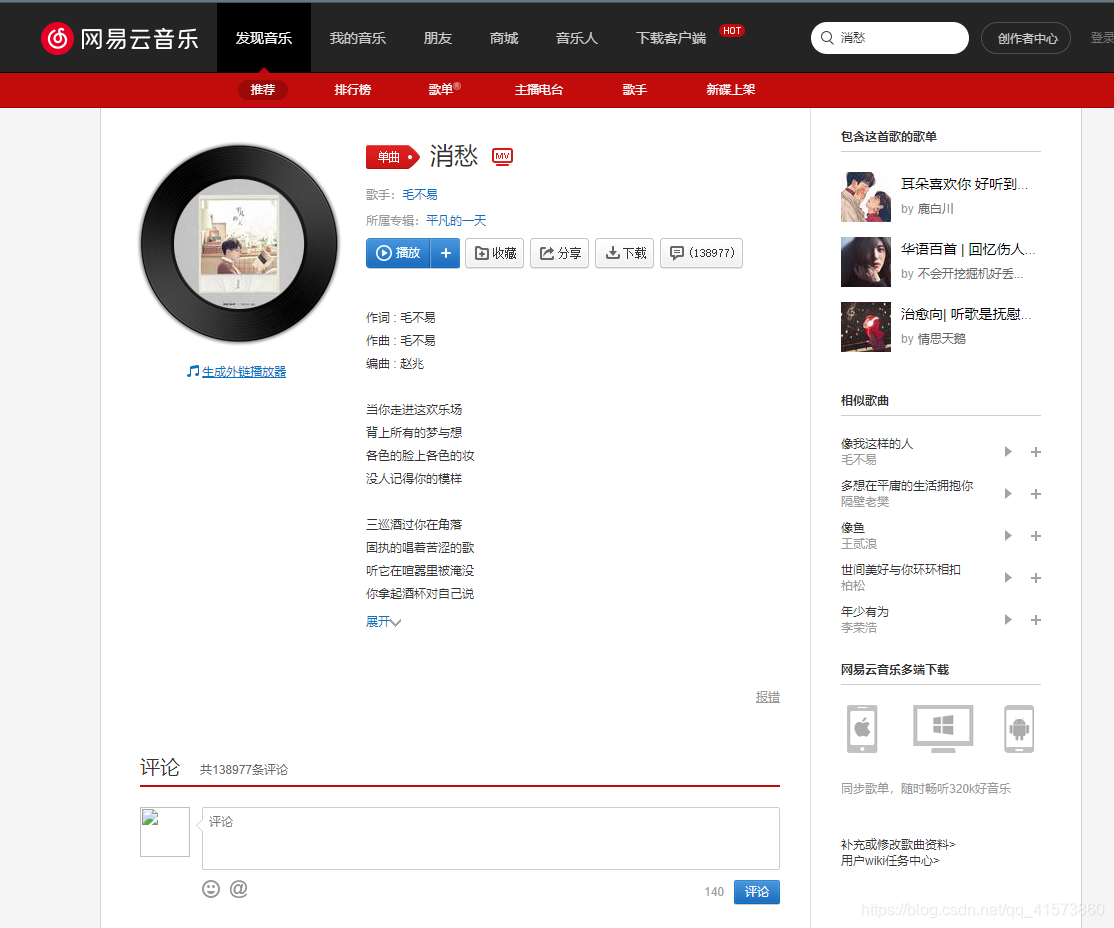Viewport: 1114px width, 928px height.
Task: Submit comment with blue 评论 button
Action: click(x=757, y=892)
